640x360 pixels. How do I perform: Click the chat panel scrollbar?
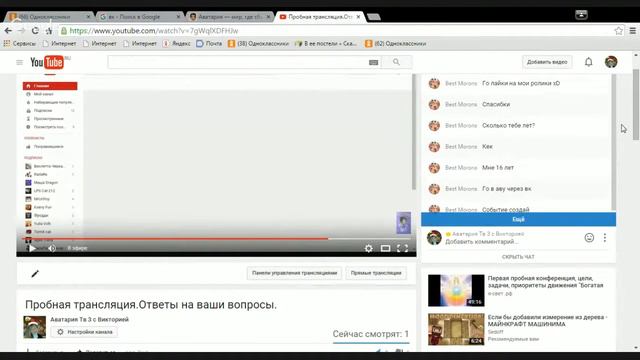click(613, 142)
